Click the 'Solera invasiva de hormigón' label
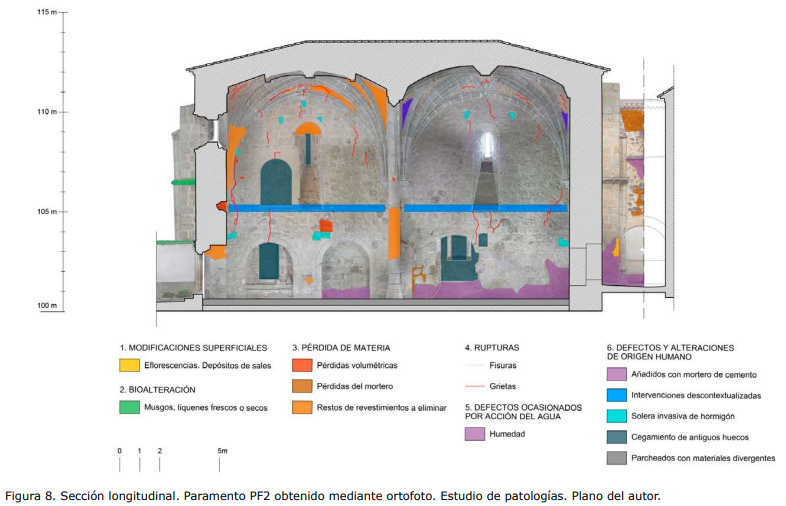This screenshot has width=786, height=506. (683, 416)
